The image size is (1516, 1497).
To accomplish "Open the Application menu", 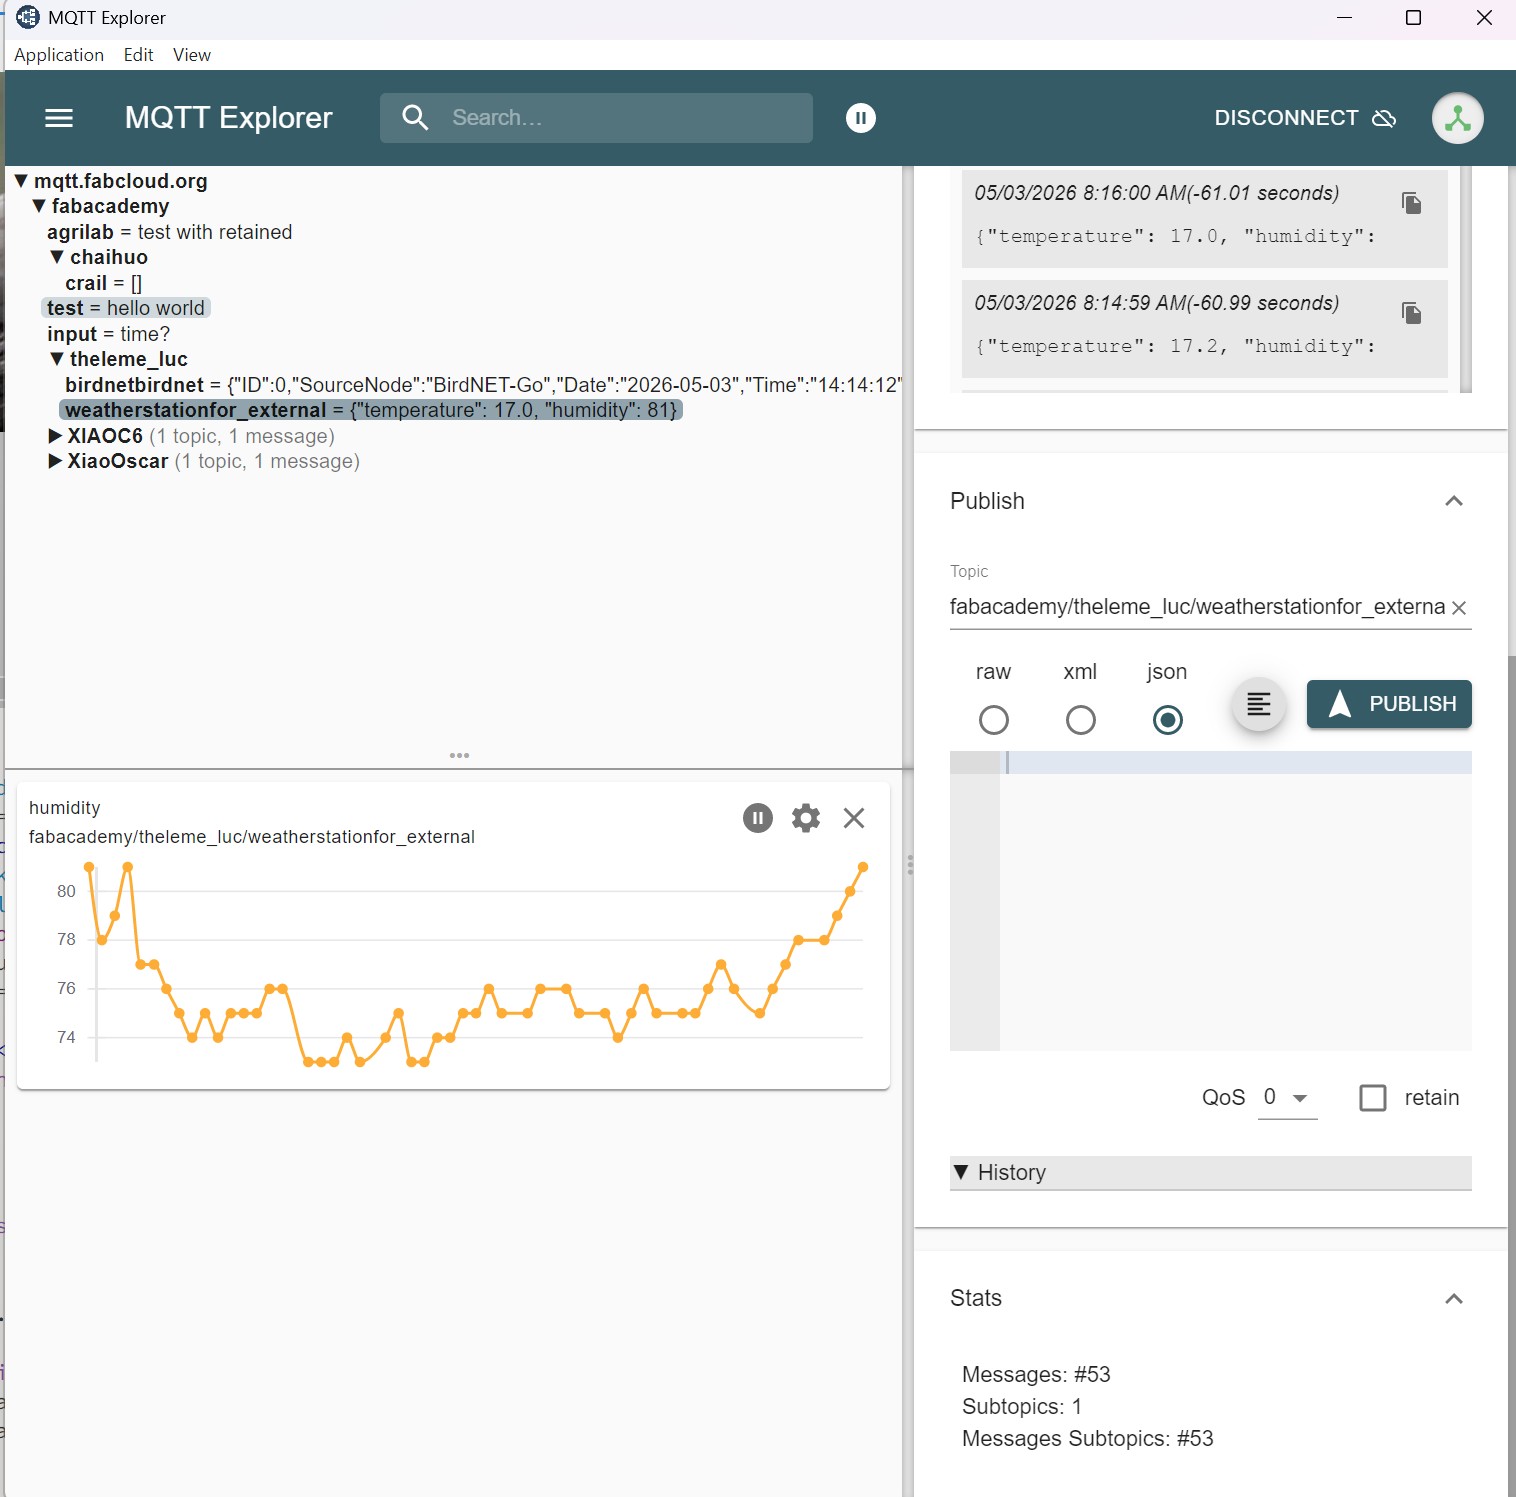I will [x=59, y=55].
